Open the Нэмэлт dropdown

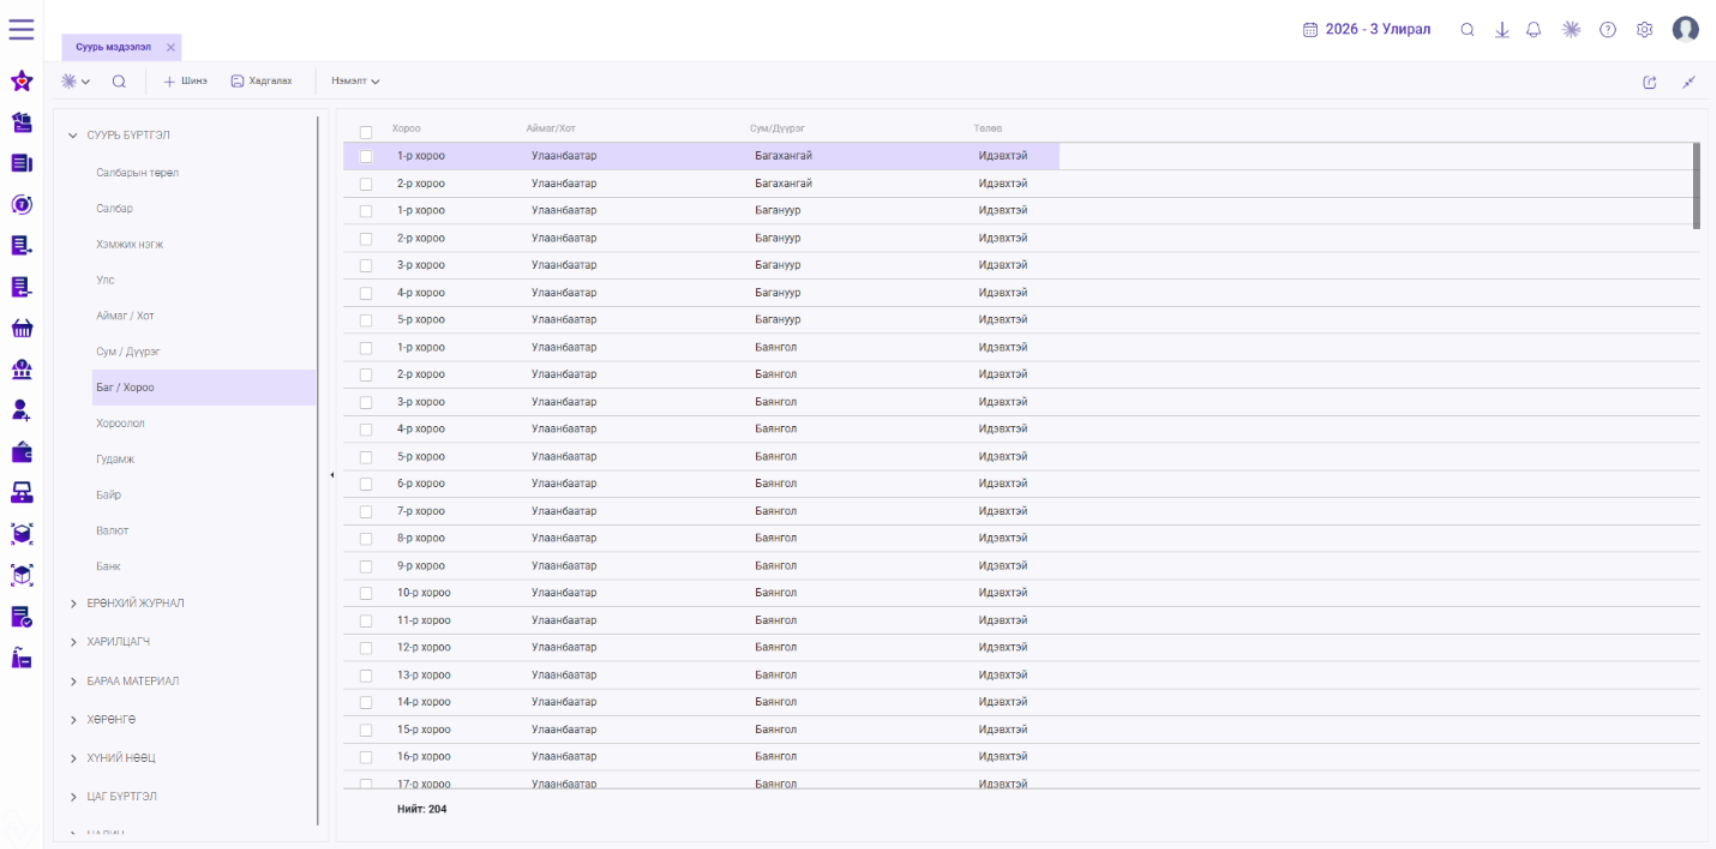pos(355,81)
